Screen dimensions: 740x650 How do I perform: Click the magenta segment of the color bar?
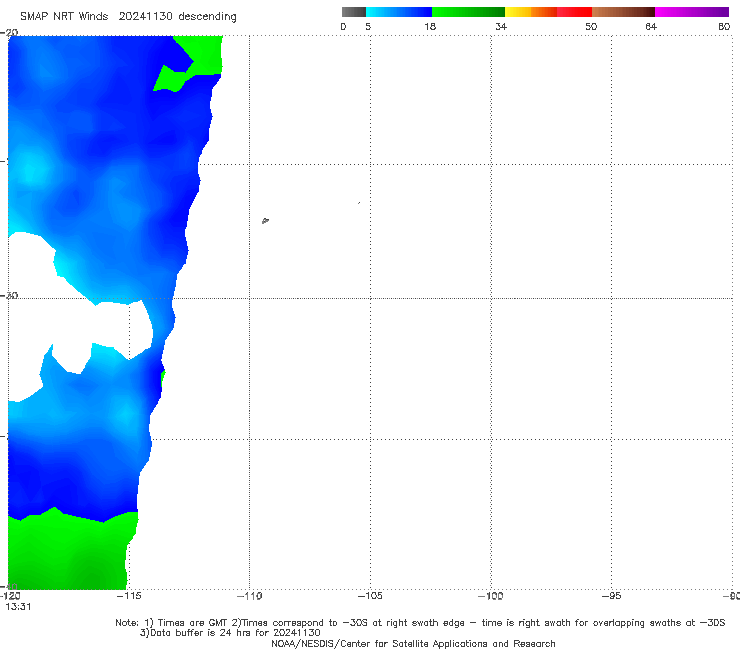(692, 12)
